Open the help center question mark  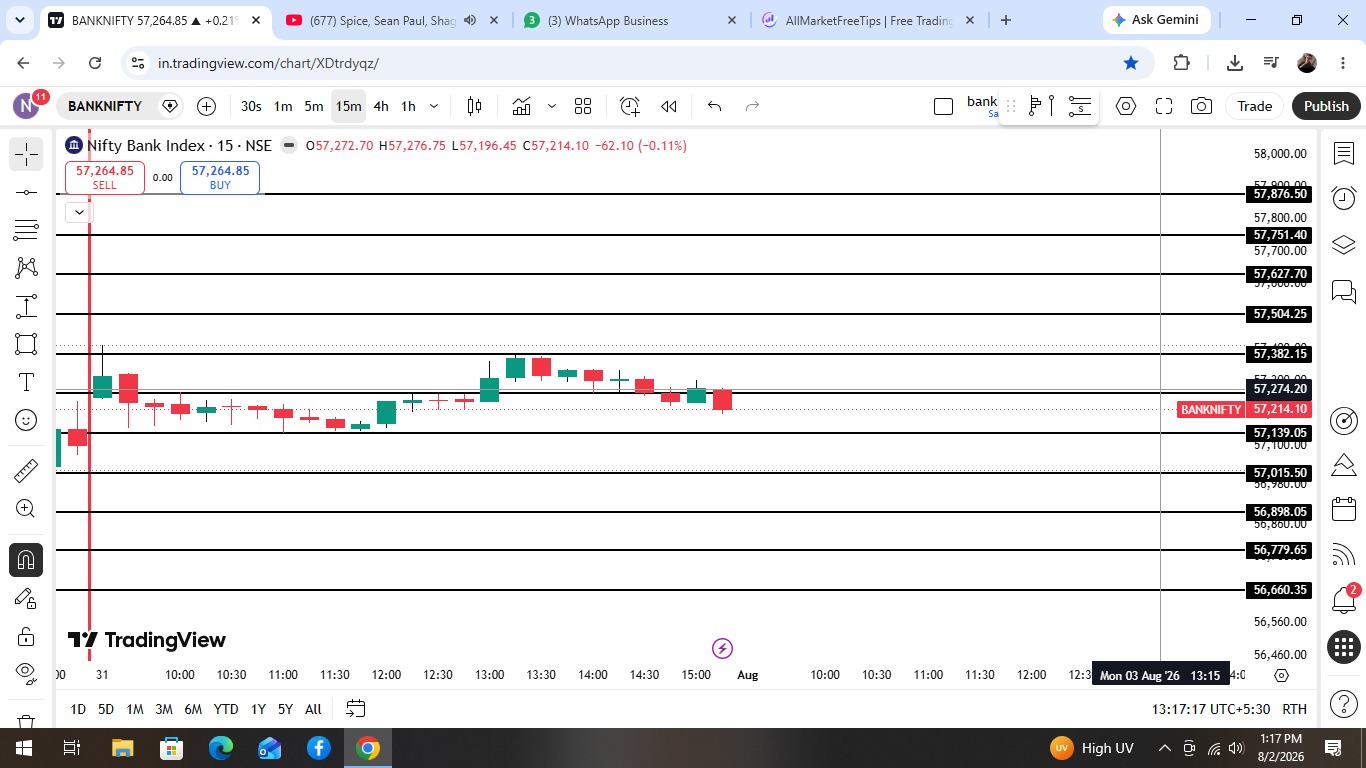(x=1344, y=703)
